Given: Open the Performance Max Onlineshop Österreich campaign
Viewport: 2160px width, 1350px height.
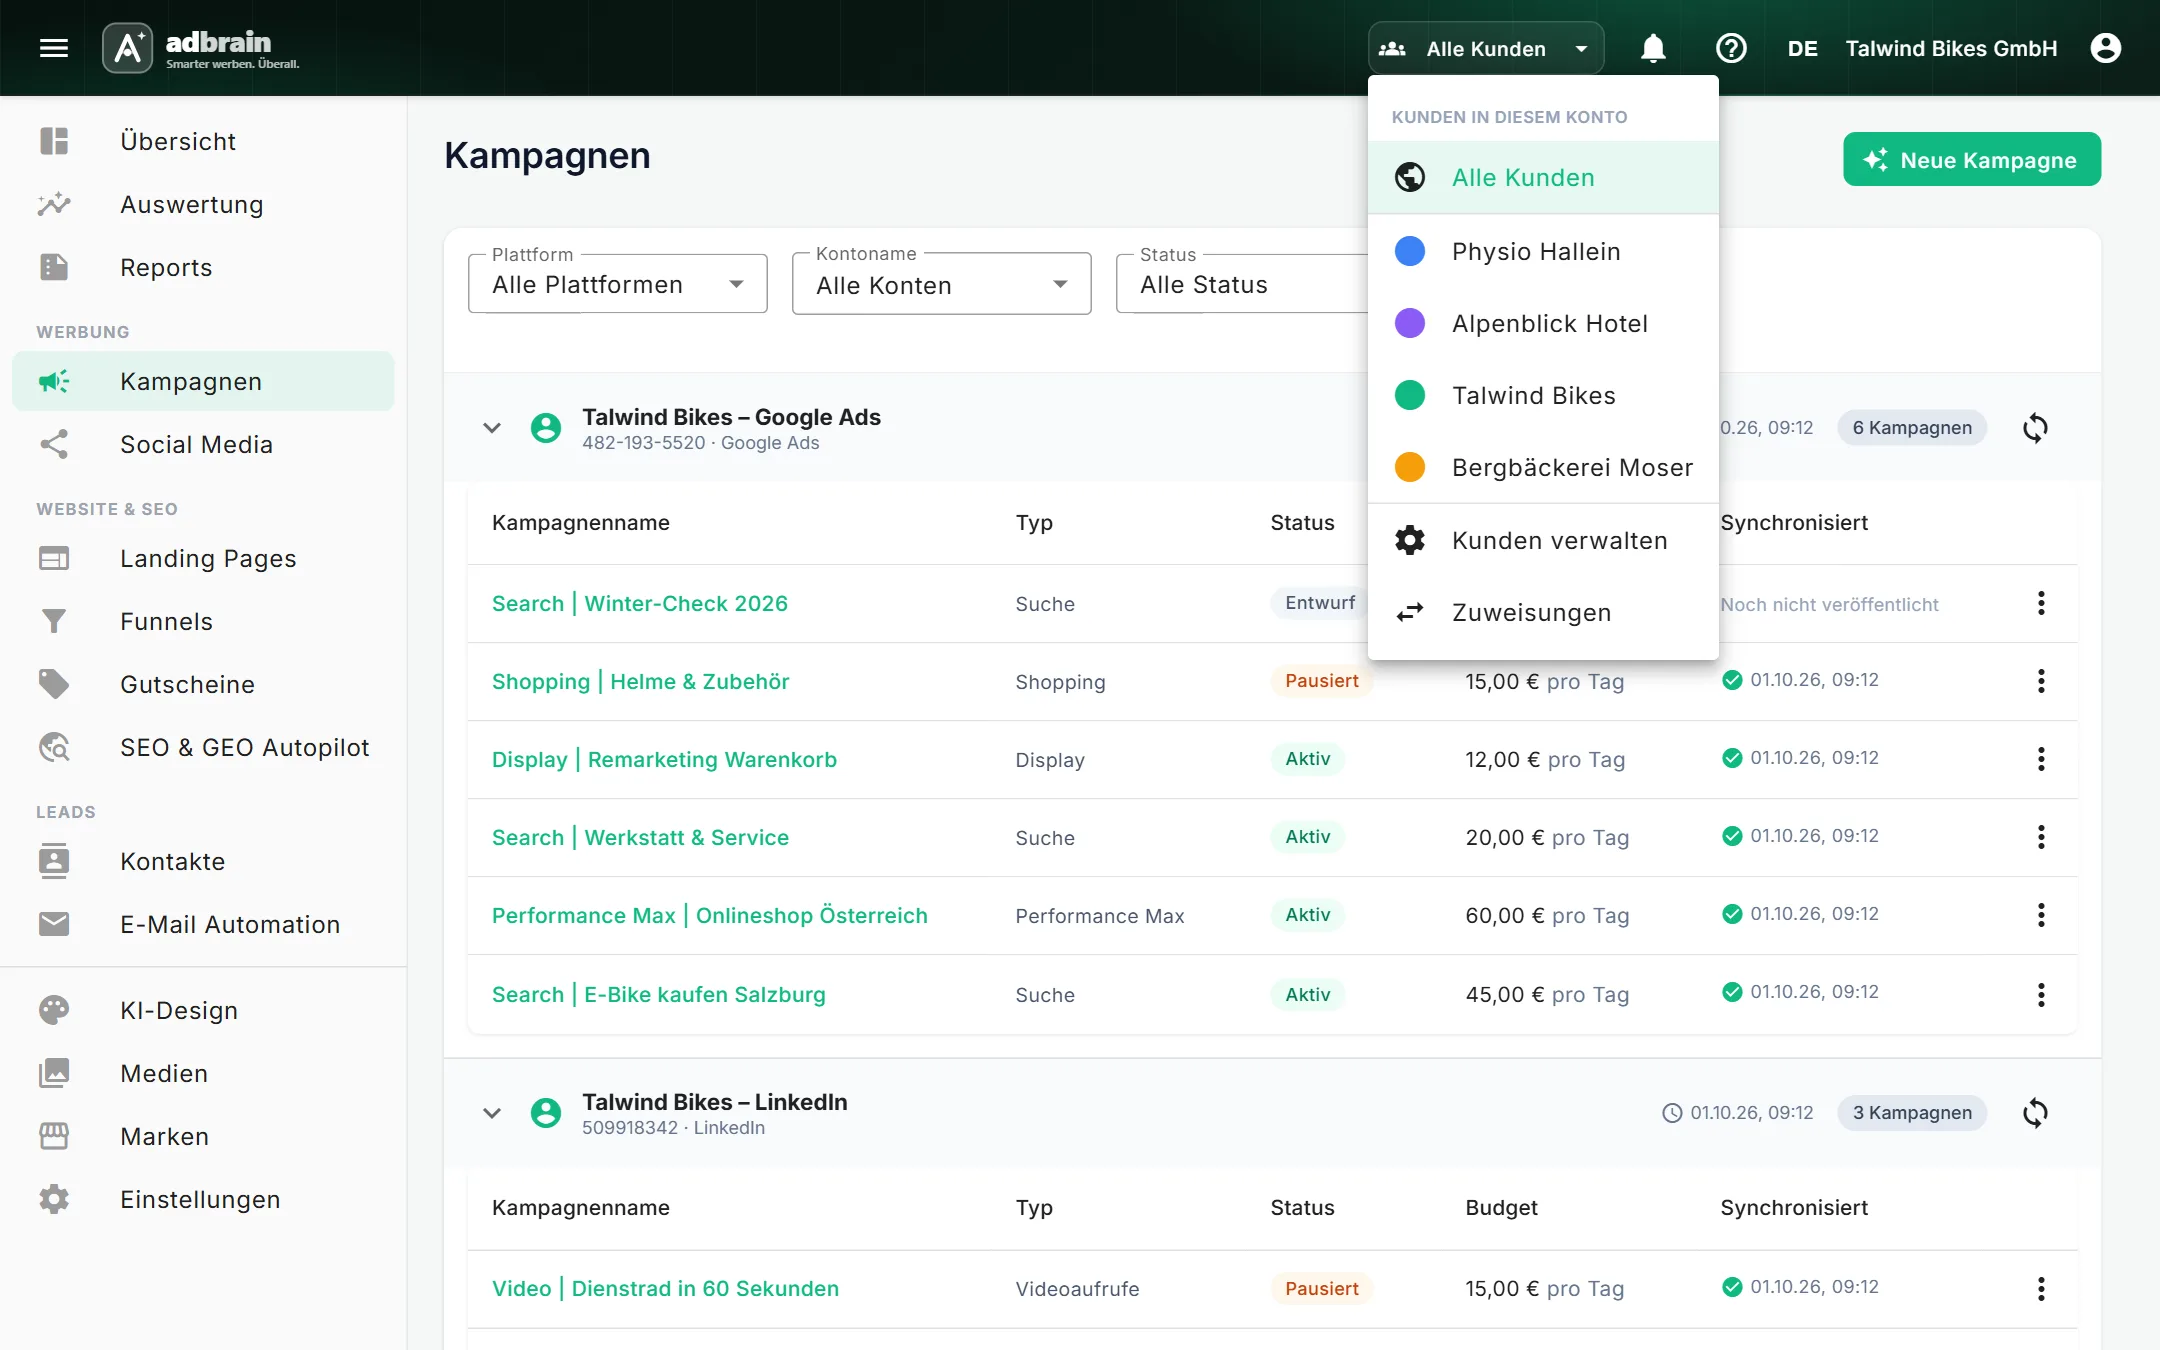Looking at the screenshot, I should coord(710,915).
